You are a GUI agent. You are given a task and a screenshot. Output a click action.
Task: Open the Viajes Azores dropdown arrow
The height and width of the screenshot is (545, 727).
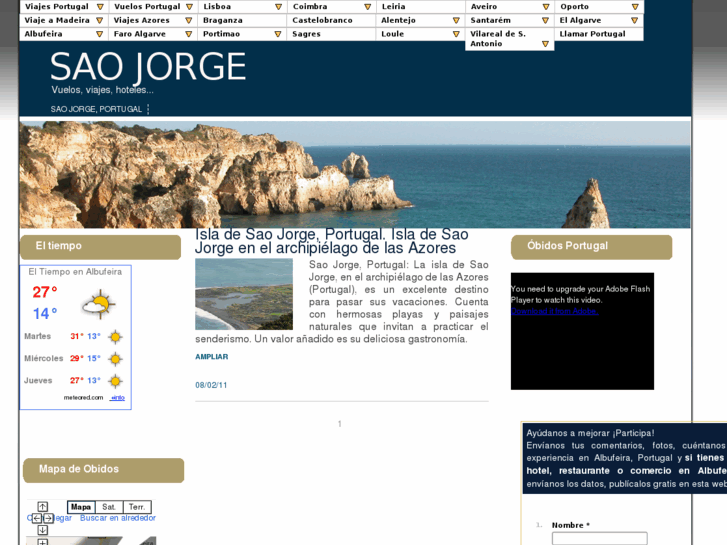point(188,20)
